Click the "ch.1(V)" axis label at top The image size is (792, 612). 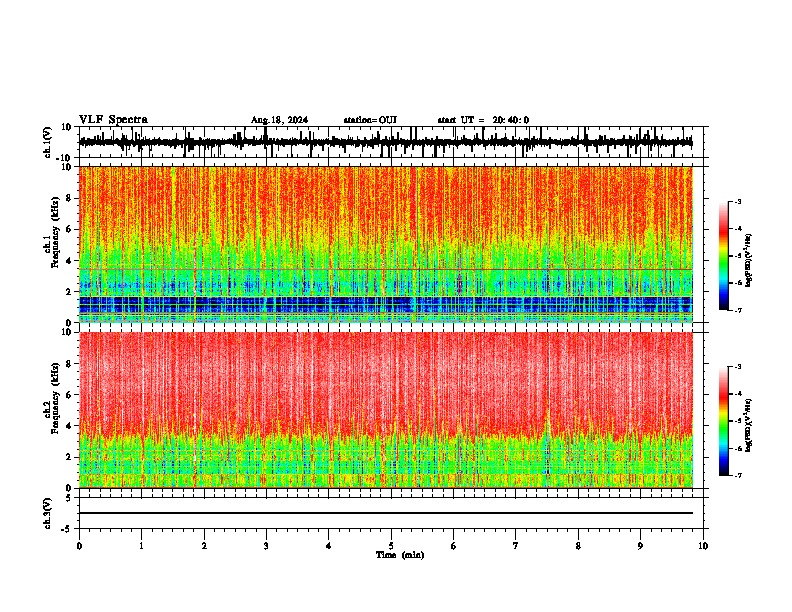coord(48,142)
